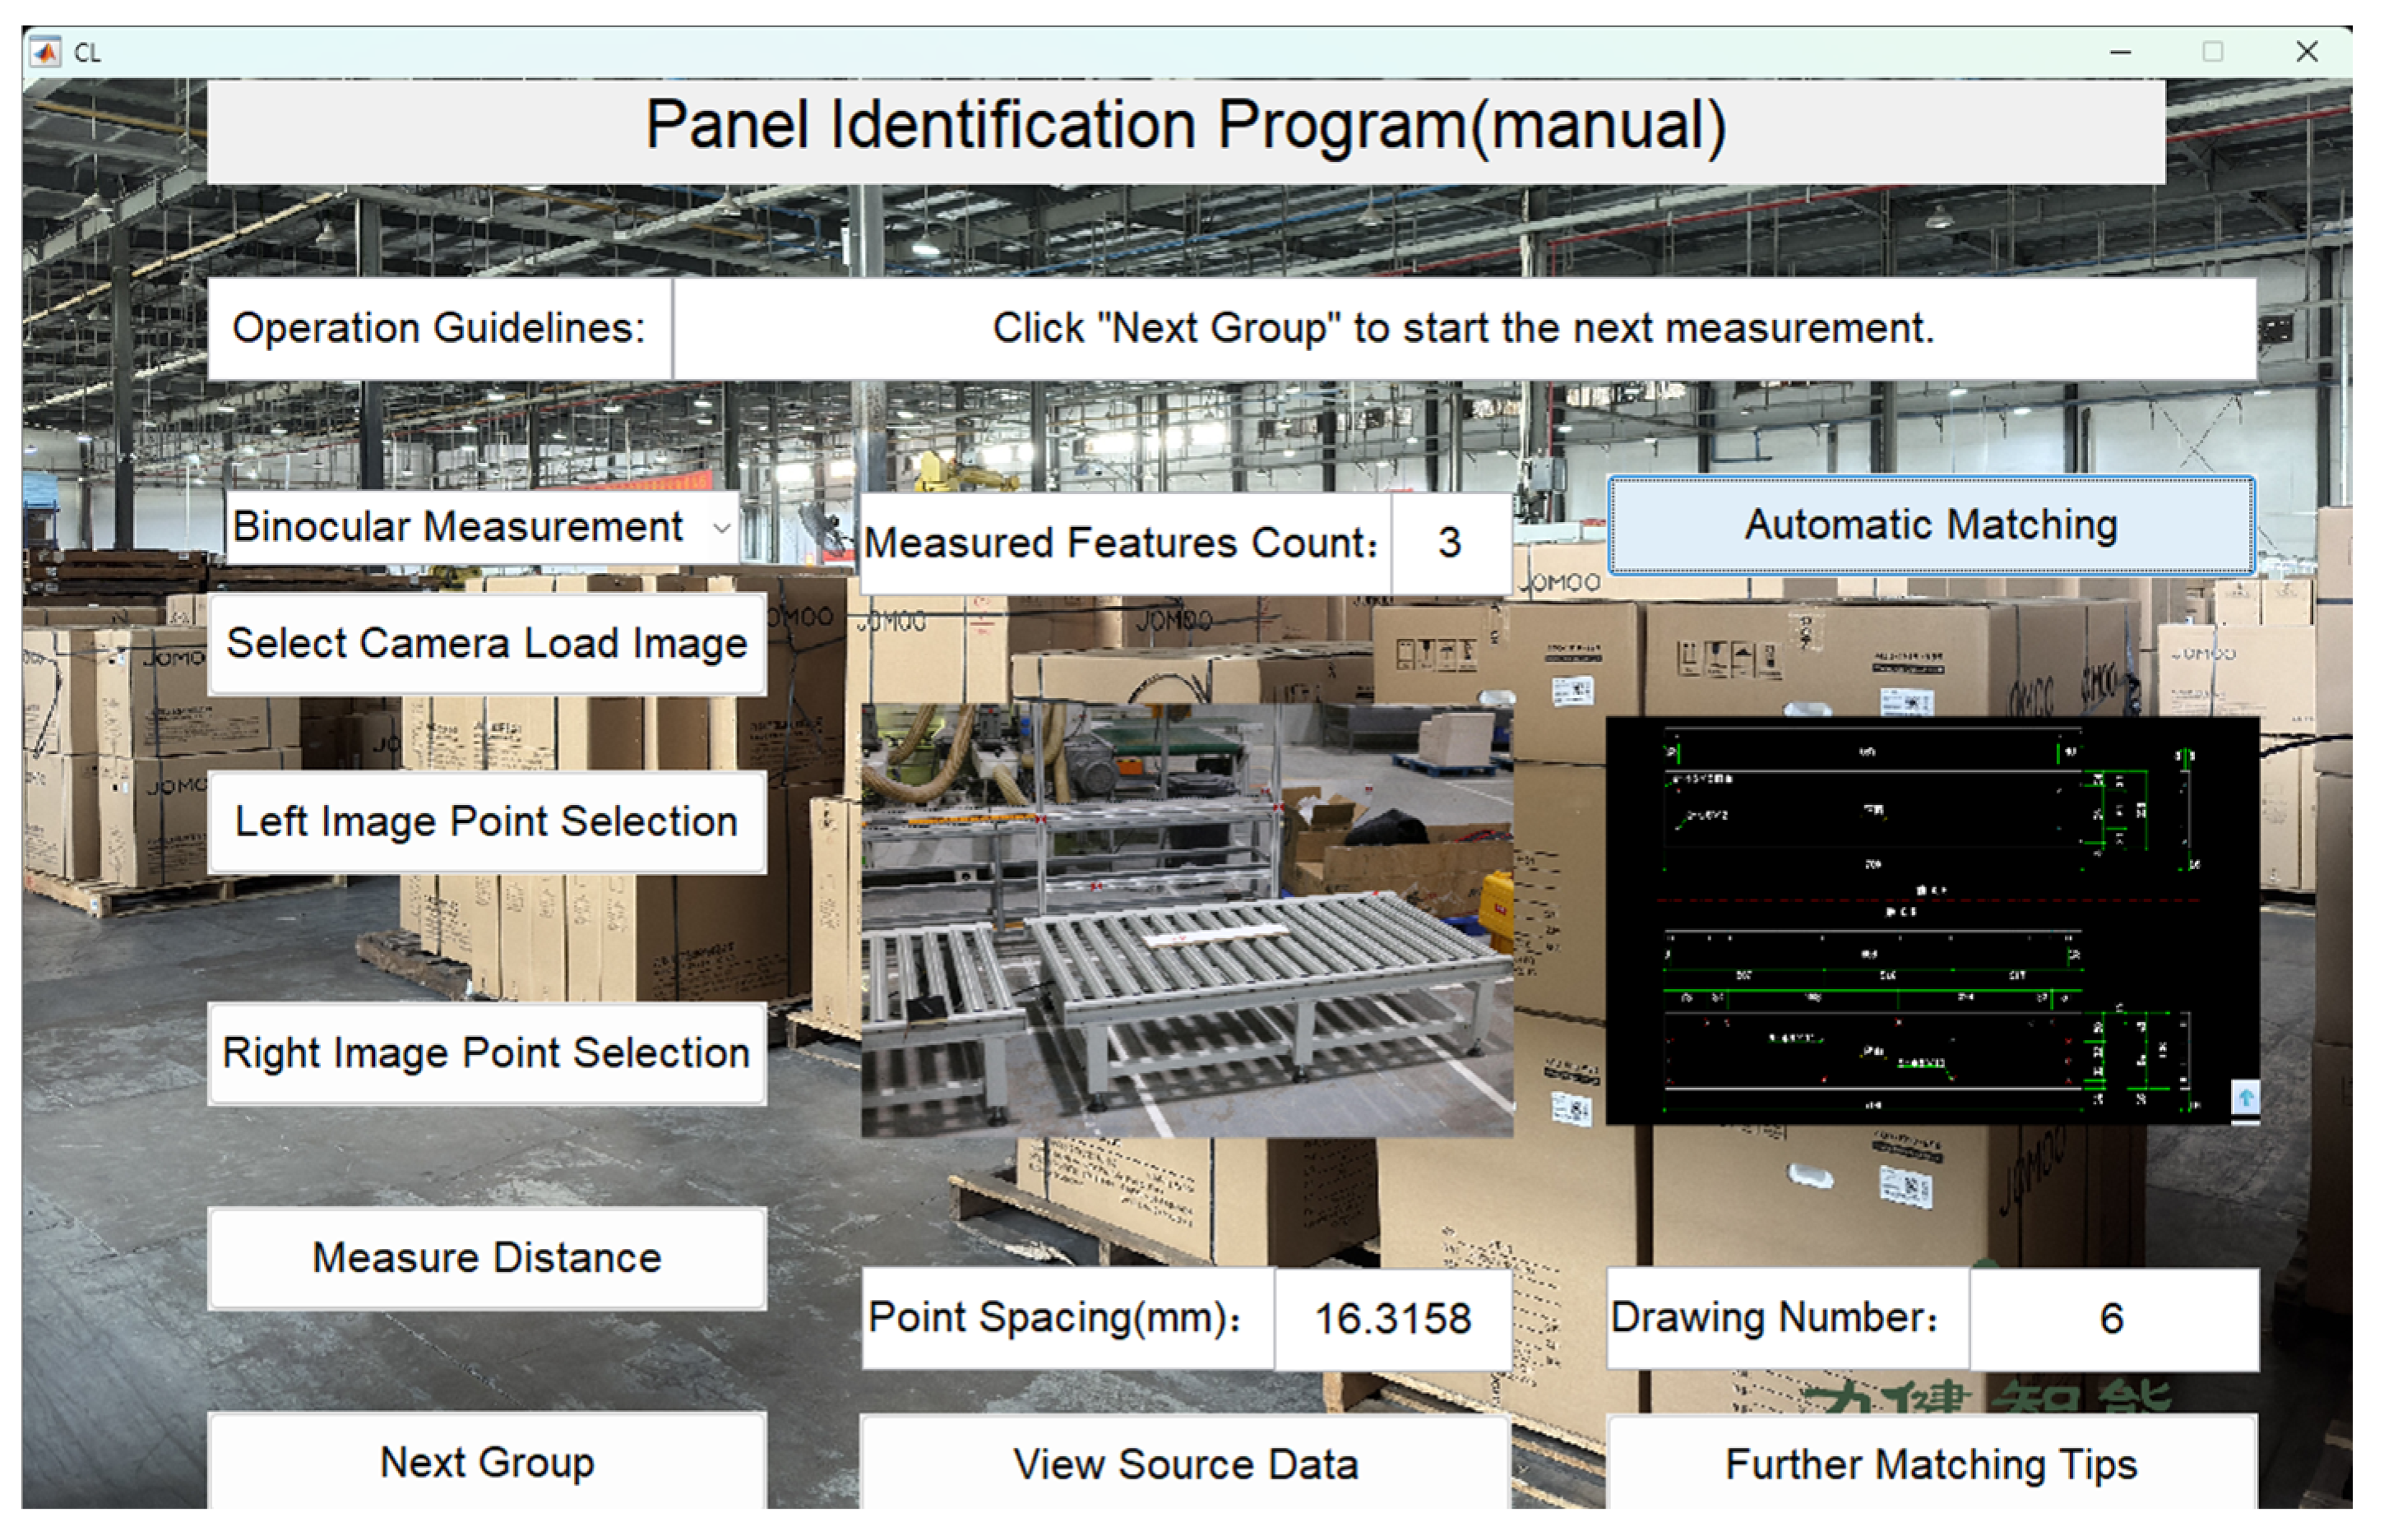The height and width of the screenshot is (1540, 2384).
Task: Click the MATLAB logo in title bar
Action: point(45,52)
